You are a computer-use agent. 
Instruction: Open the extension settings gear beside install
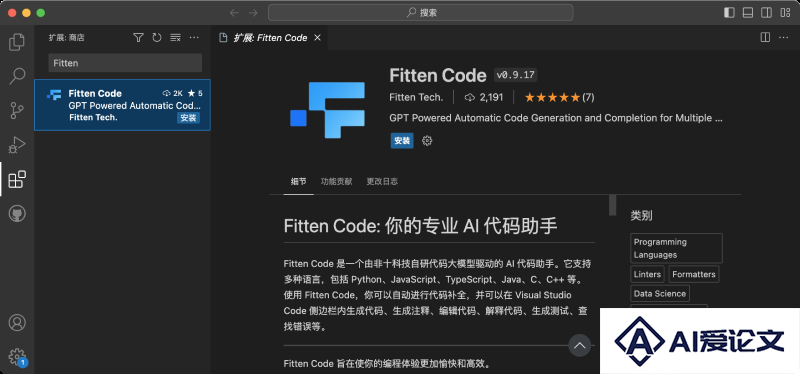coord(427,141)
